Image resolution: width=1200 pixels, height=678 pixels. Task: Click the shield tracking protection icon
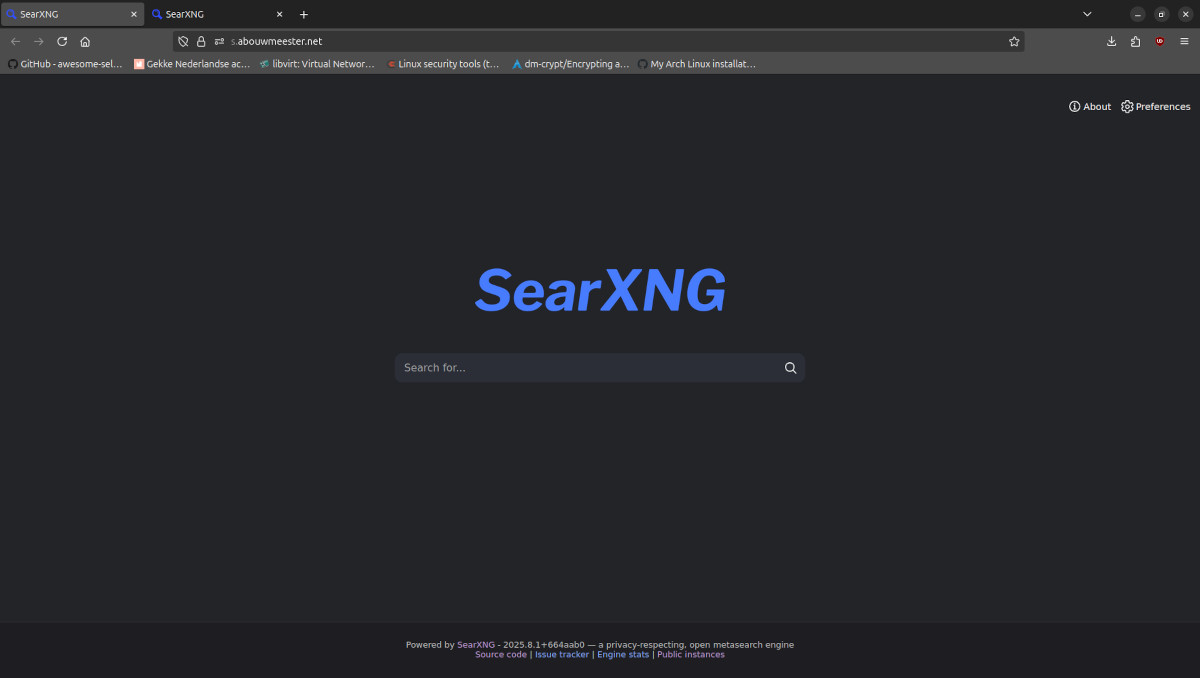pos(183,41)
